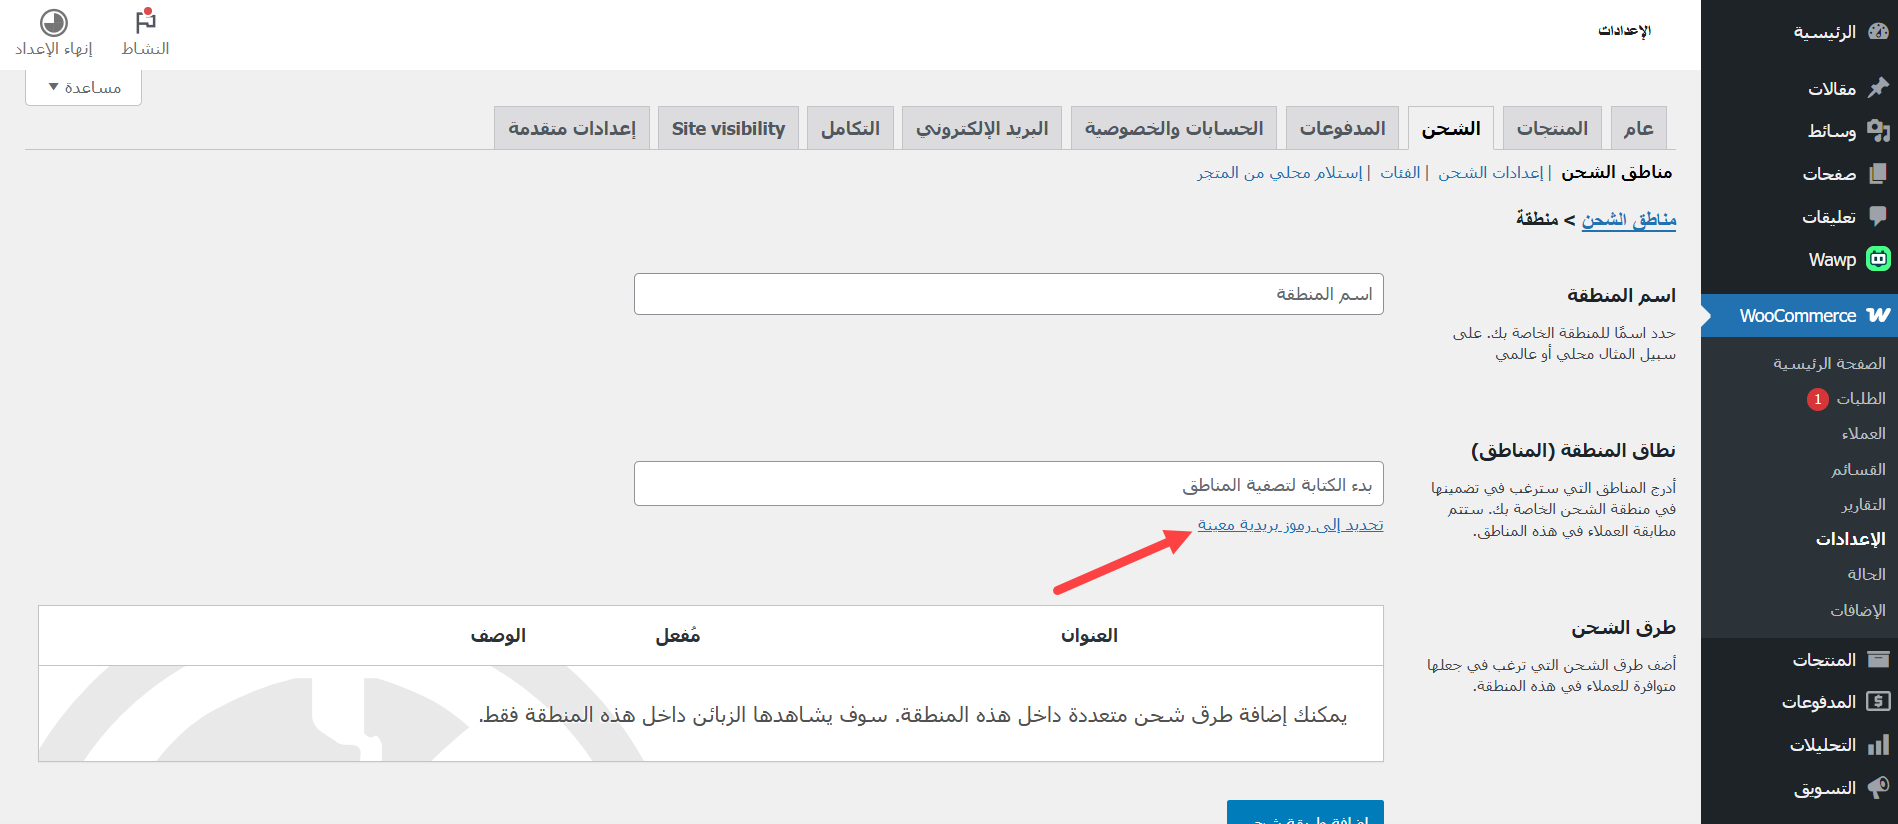Open the الحسابات والخصوصية tab
Viewport: 1898px width, 824px height.
(x=1174, y=128)
